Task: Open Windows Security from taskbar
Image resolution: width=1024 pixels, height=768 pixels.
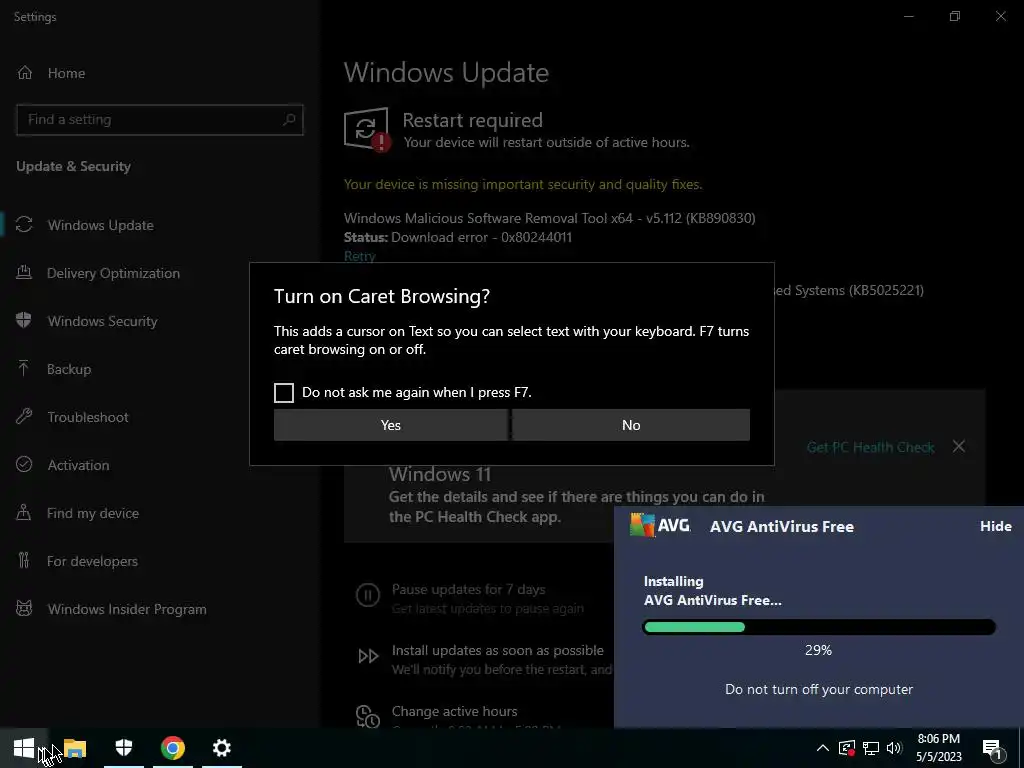Action: (123, 748)
